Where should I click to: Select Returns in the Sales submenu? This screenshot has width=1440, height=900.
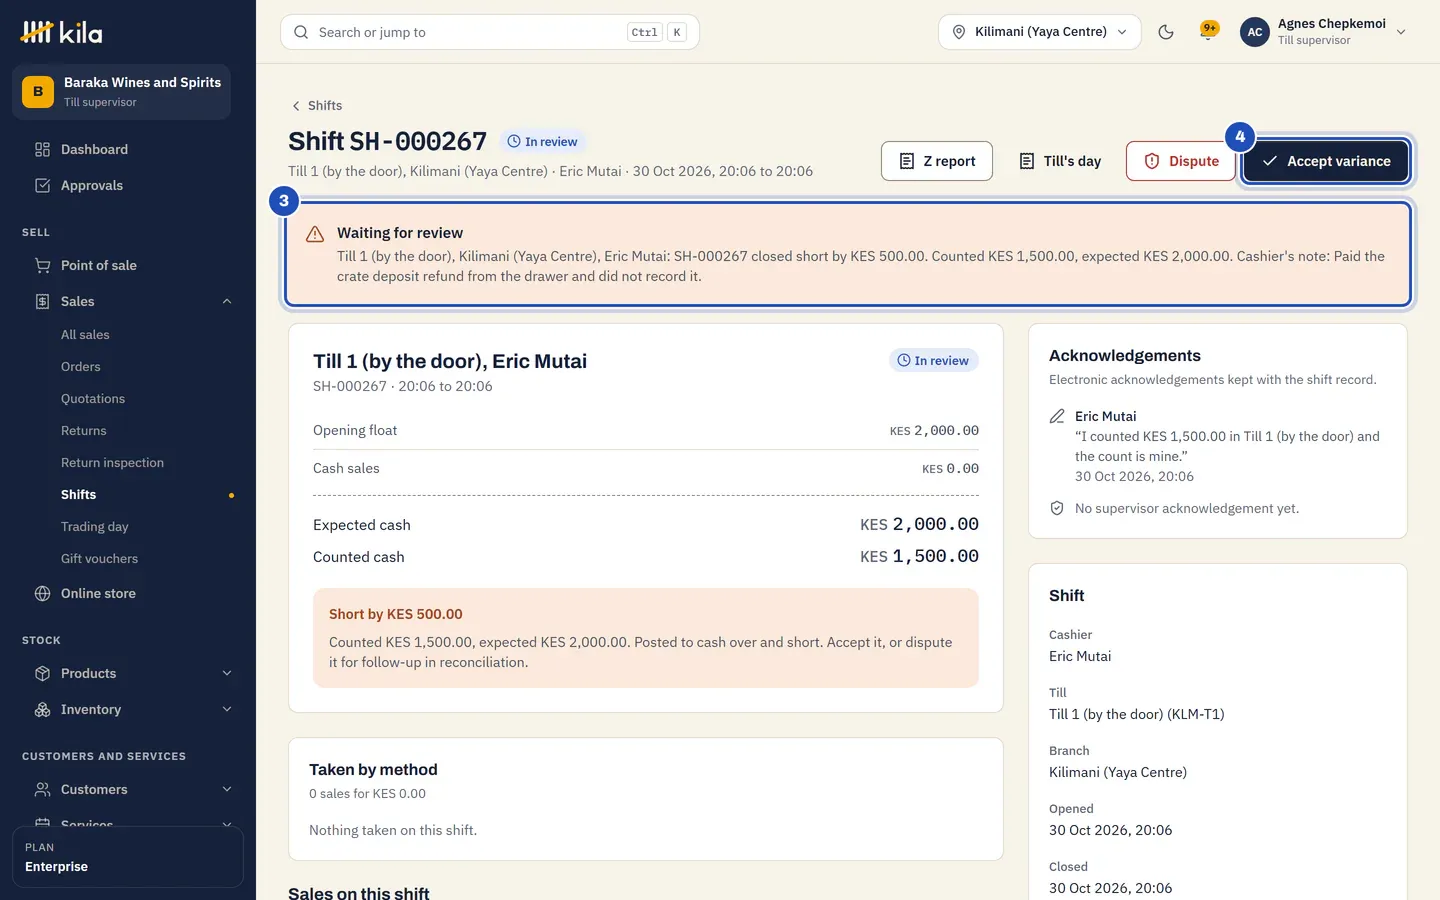[x=83, y=431]
